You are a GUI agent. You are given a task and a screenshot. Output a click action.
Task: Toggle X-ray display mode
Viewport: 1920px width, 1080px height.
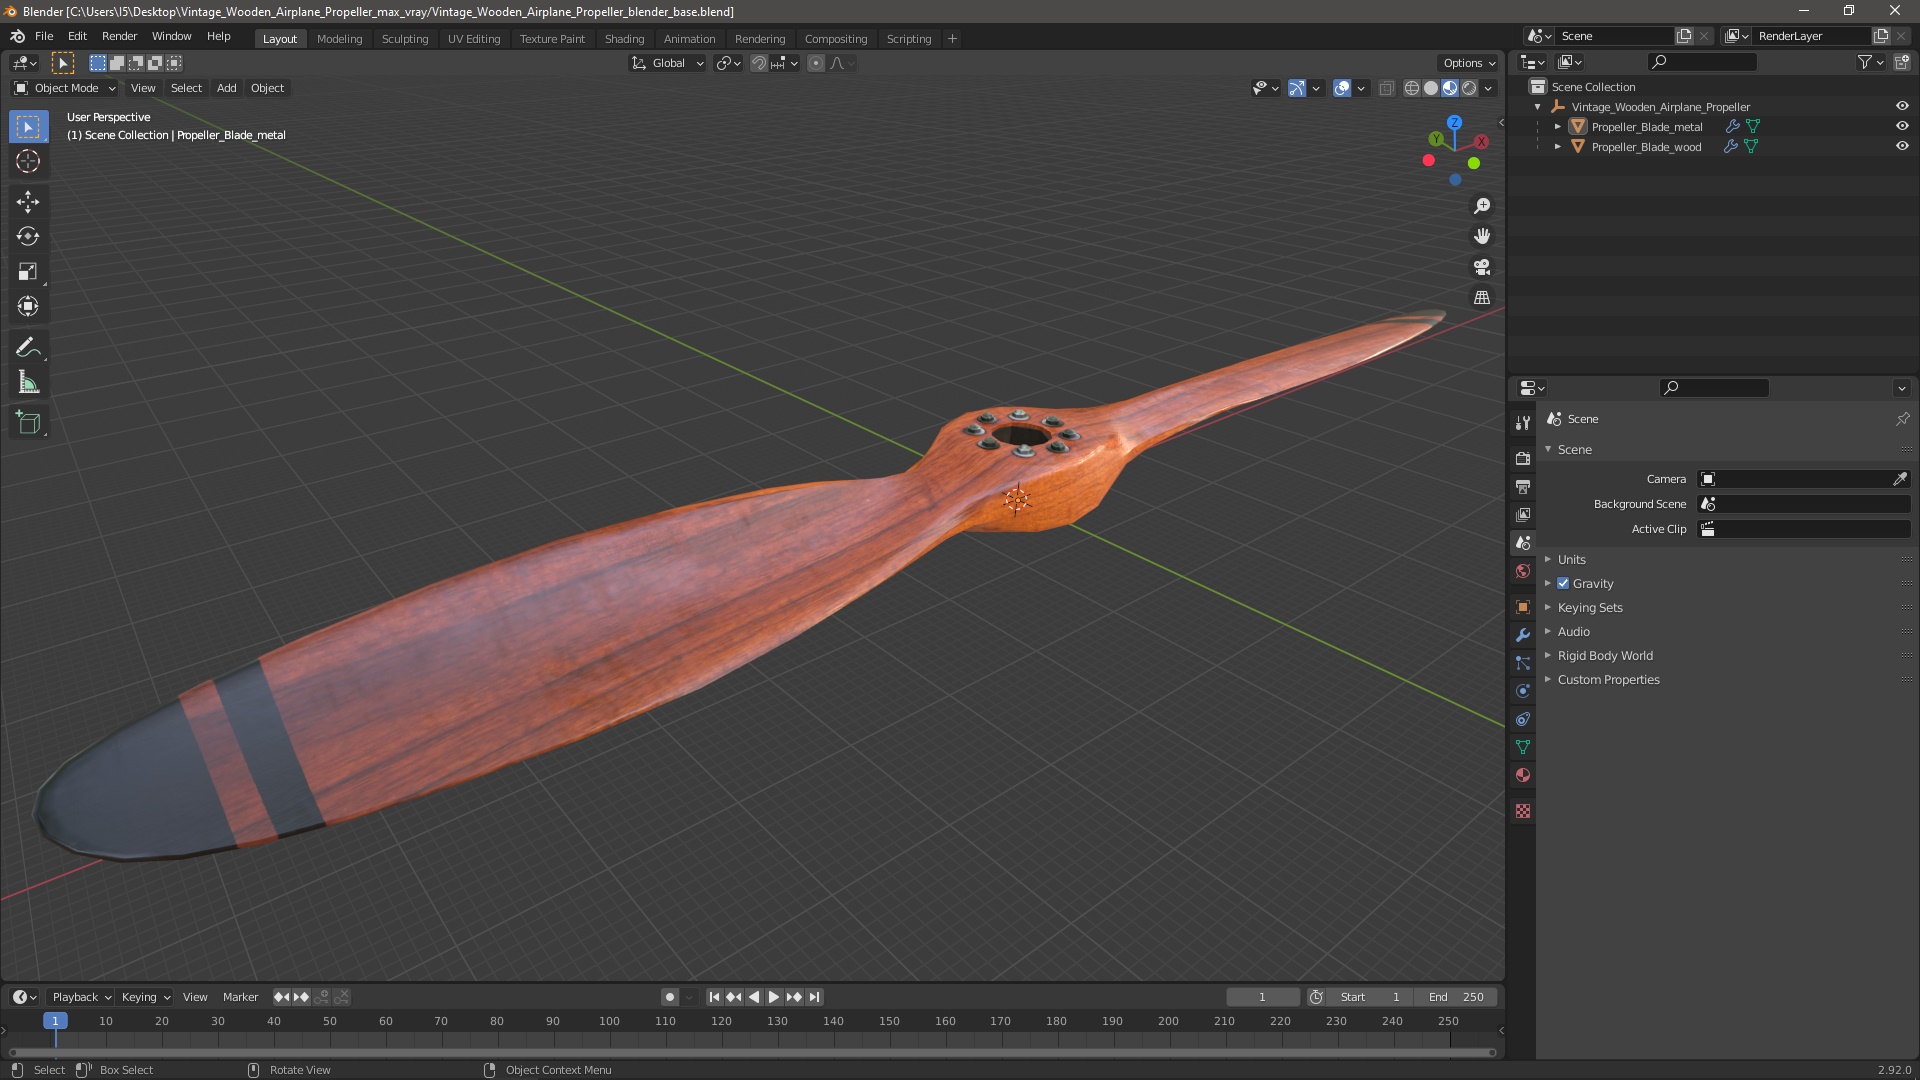pyautogui.click(x=1386, y=88)
